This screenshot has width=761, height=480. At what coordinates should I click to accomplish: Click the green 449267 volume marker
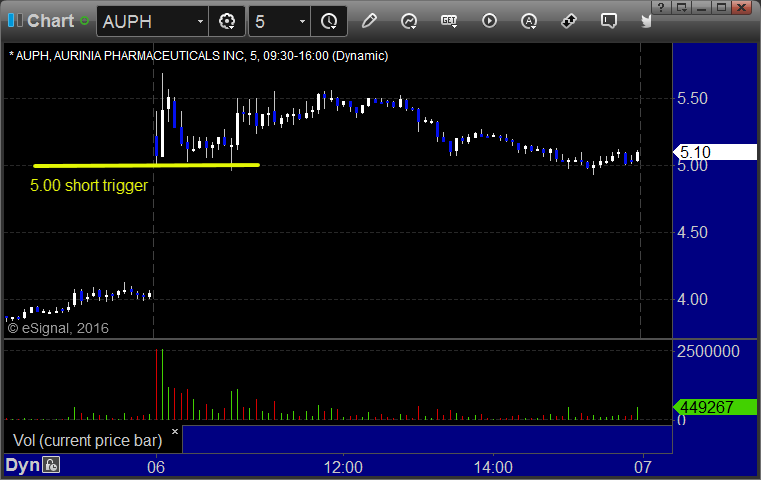click(x=715, y=407)
